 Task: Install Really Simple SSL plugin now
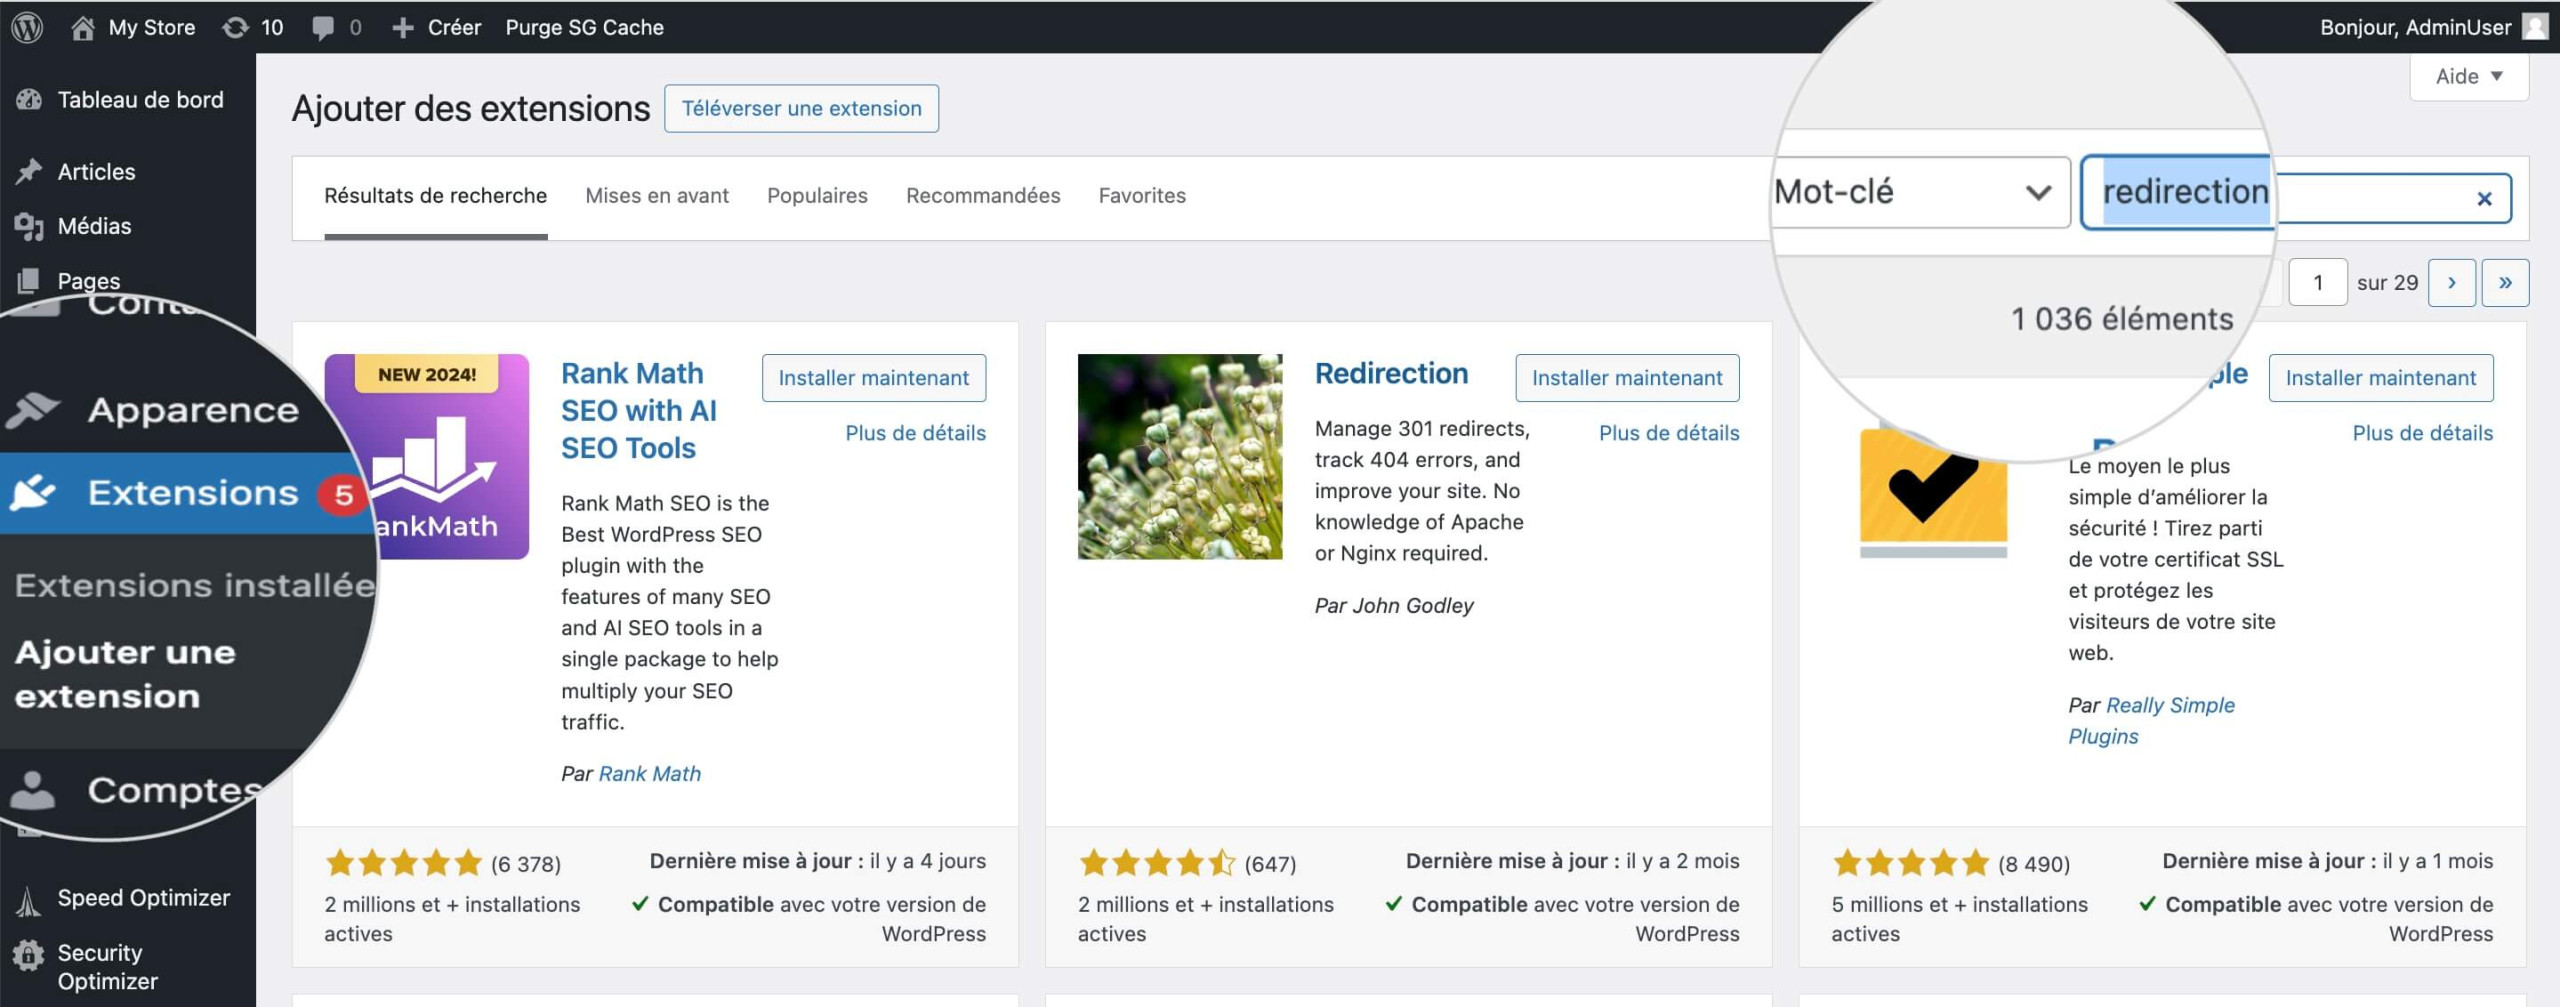coord(2380,378)
